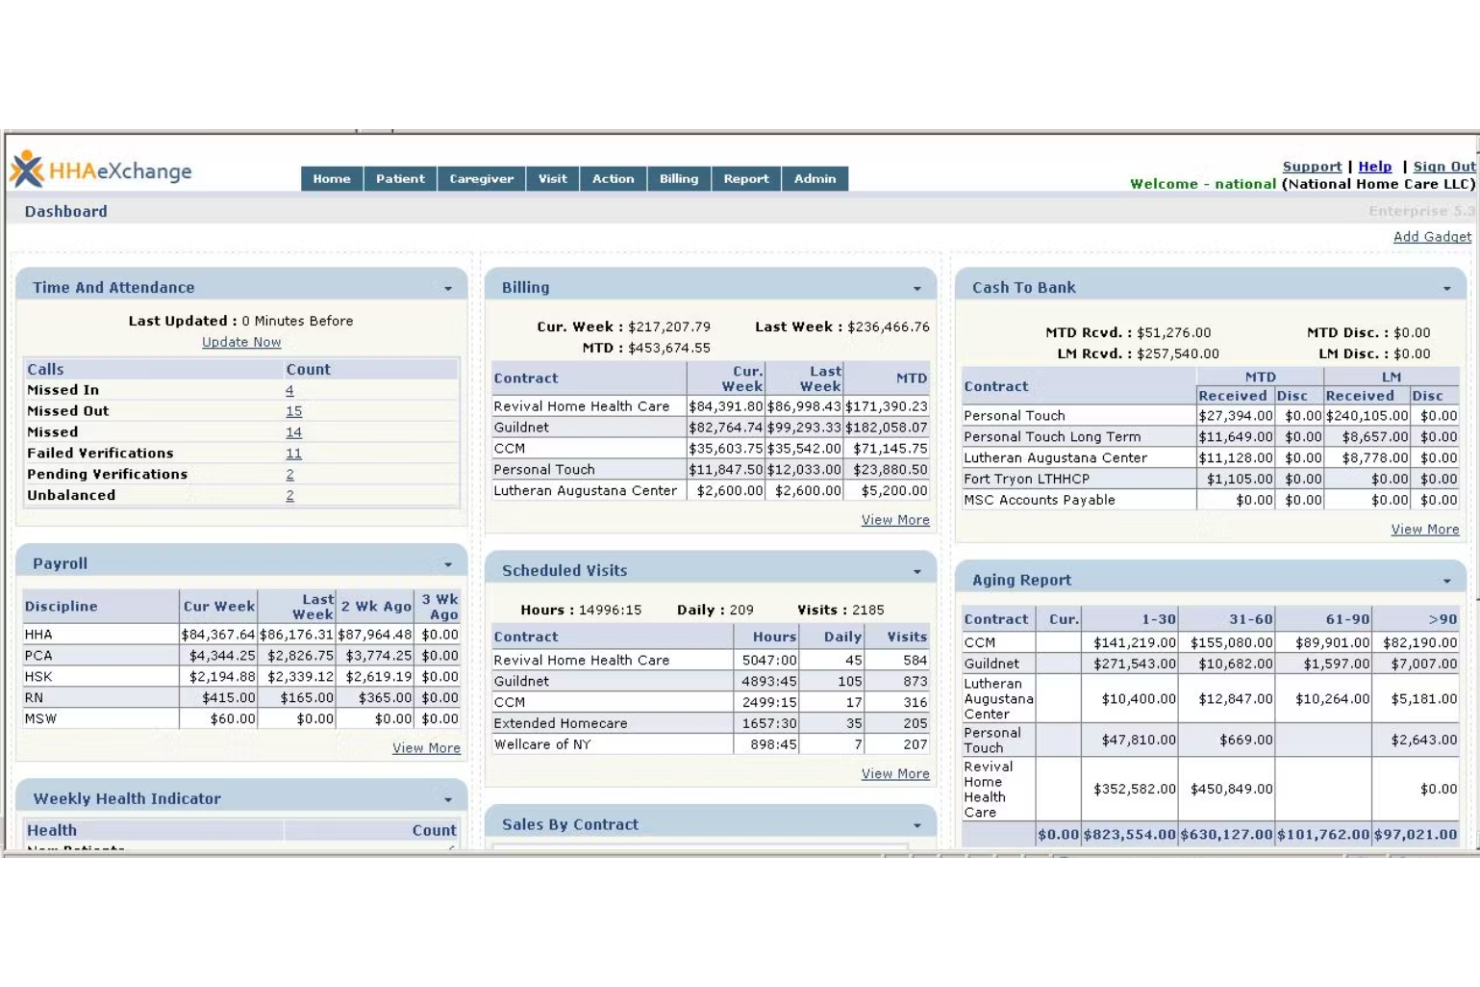The width and height of the screenshot is (1480, 987).
Task: Open the Missed Out count 15
Action: pos(294,412)
